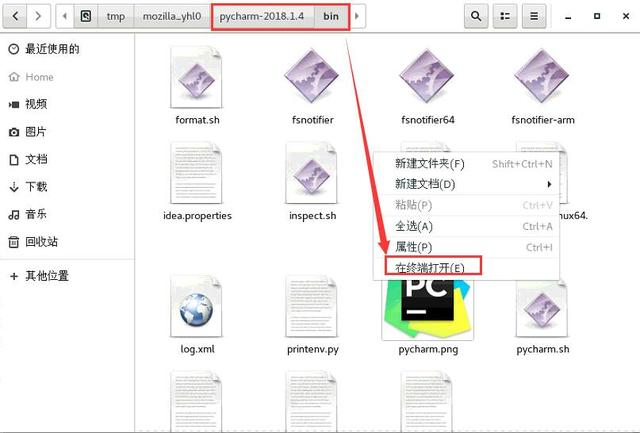Click the printenv.py file name
The width and height of the screenshot is (640, 433).
[313, 349]
